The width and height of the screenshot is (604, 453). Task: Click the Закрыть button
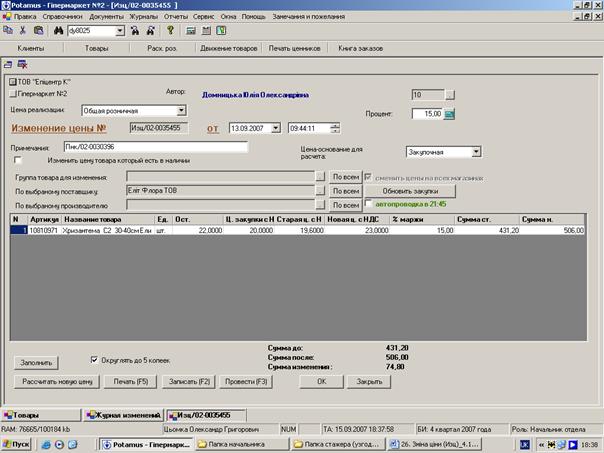369,382
